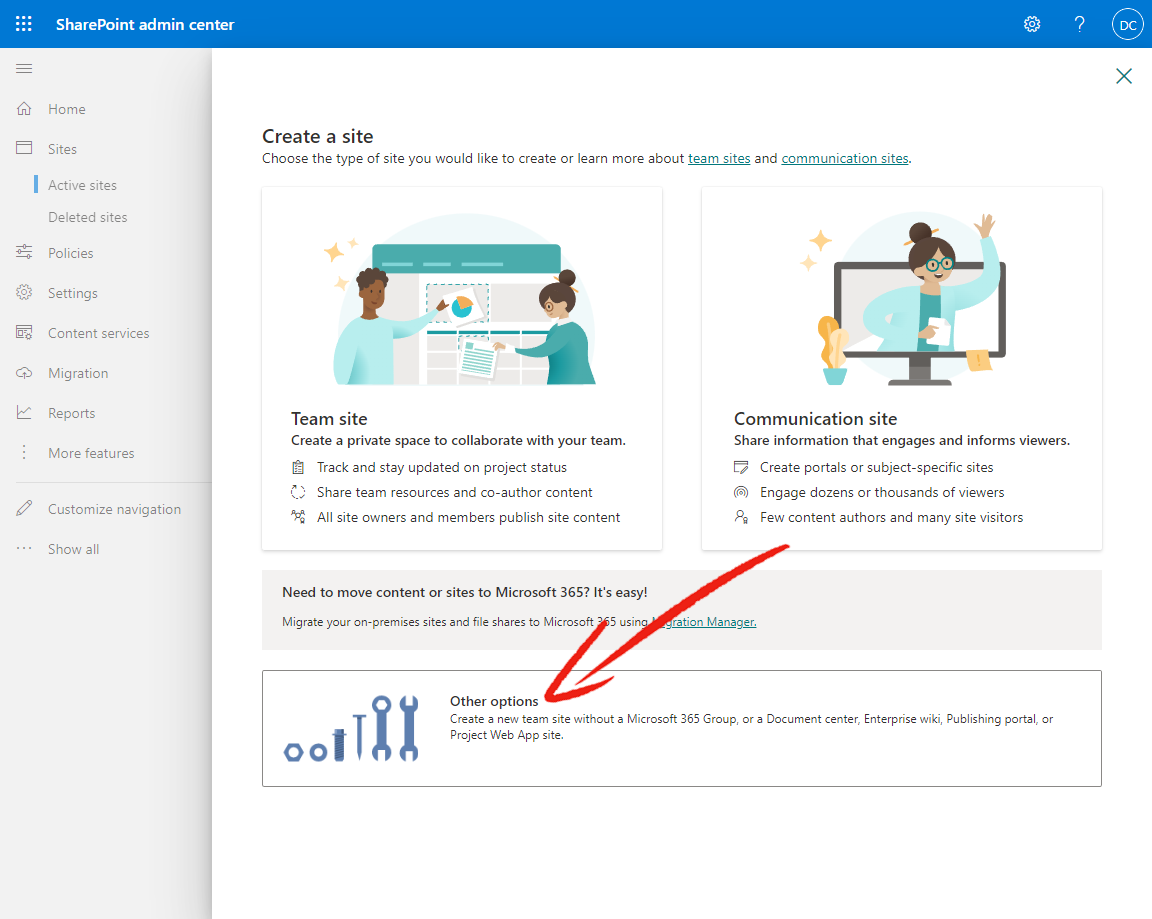The height and width of the screenshot is (919, 1152).
Task: Show all navigation items
Action: coord(73,549)
